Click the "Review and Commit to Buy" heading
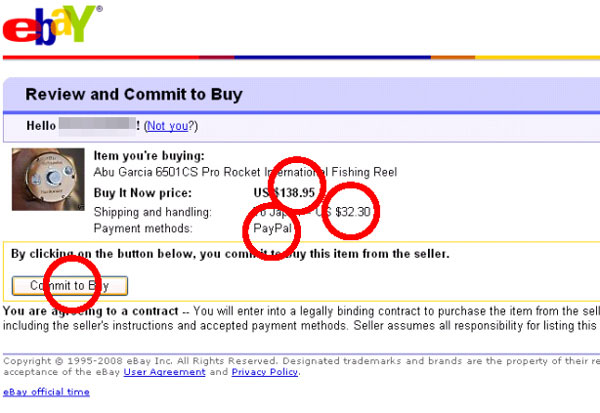Screen dimensions: 600x413 (x=133, y=95)
